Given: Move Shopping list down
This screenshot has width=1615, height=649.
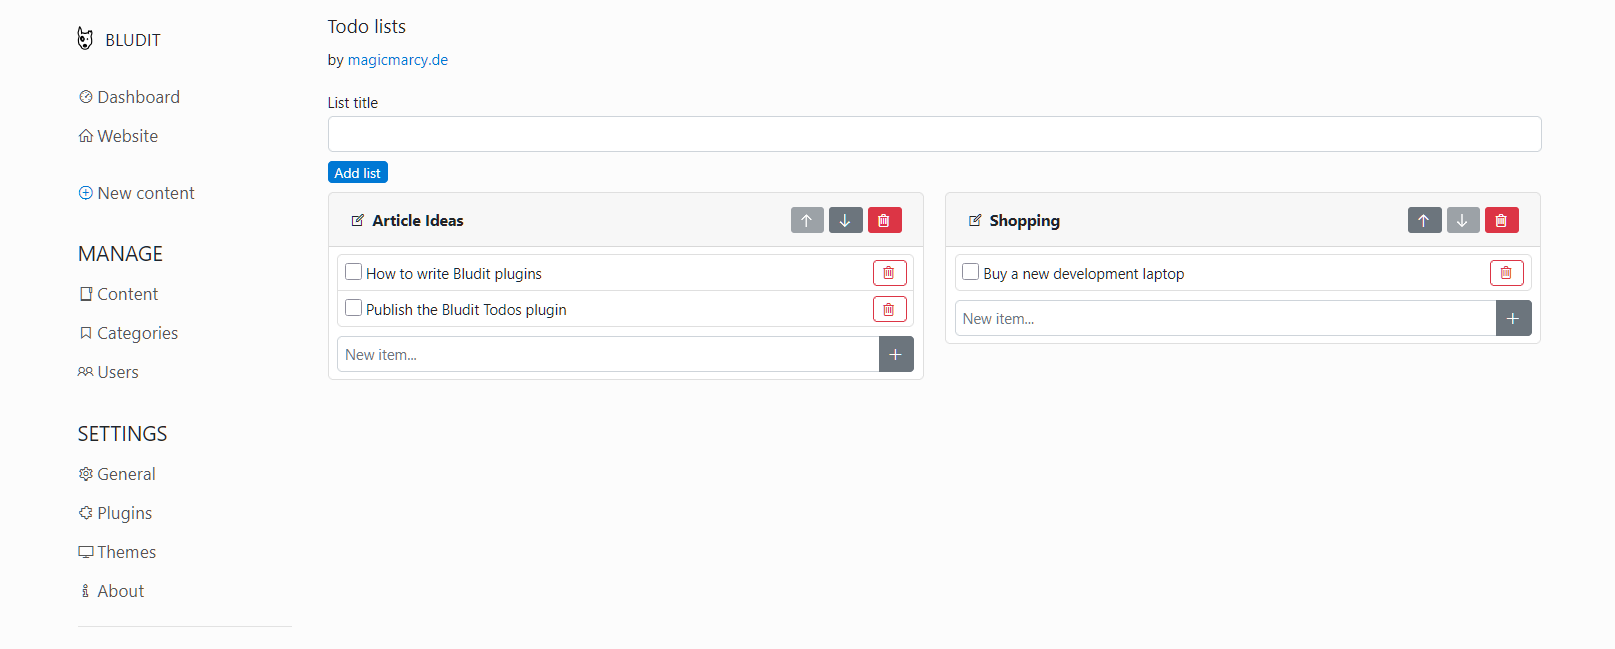Looking at the screenshot, I should point(1463,220).
